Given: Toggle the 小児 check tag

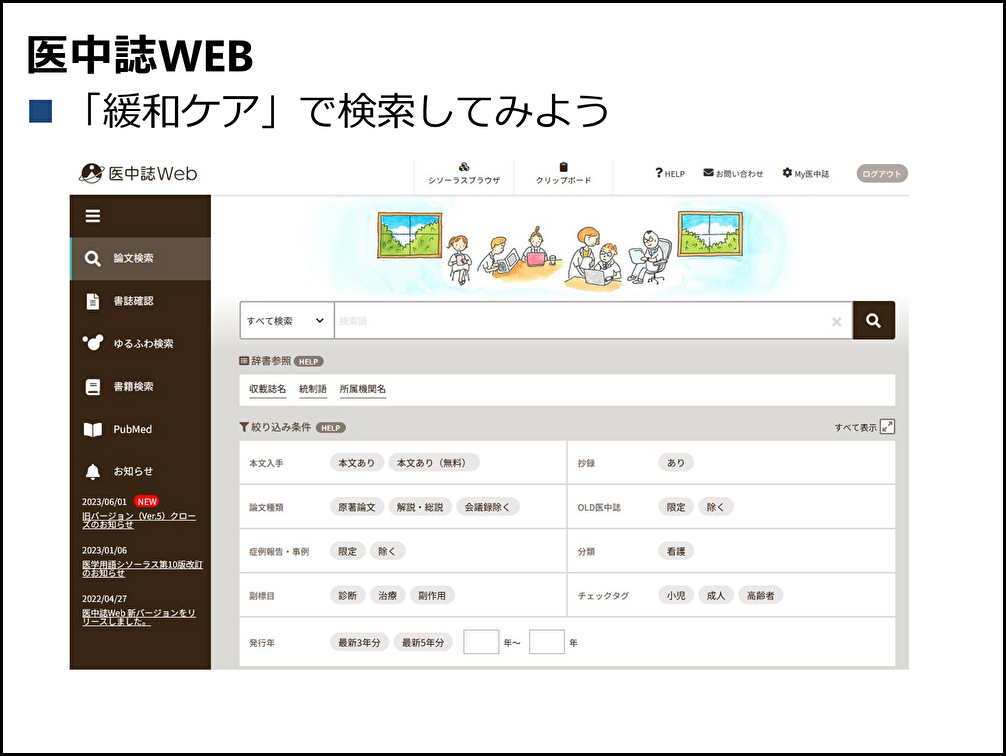Looking at the screenshot, I should pos(676,596).
